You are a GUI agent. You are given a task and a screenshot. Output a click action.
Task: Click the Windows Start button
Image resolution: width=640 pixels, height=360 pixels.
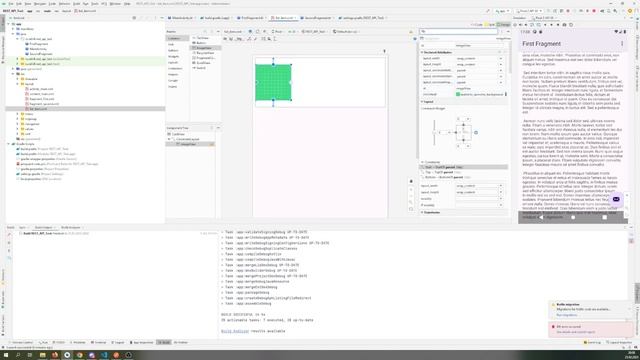pyautogui.click(x=6, y=355)
